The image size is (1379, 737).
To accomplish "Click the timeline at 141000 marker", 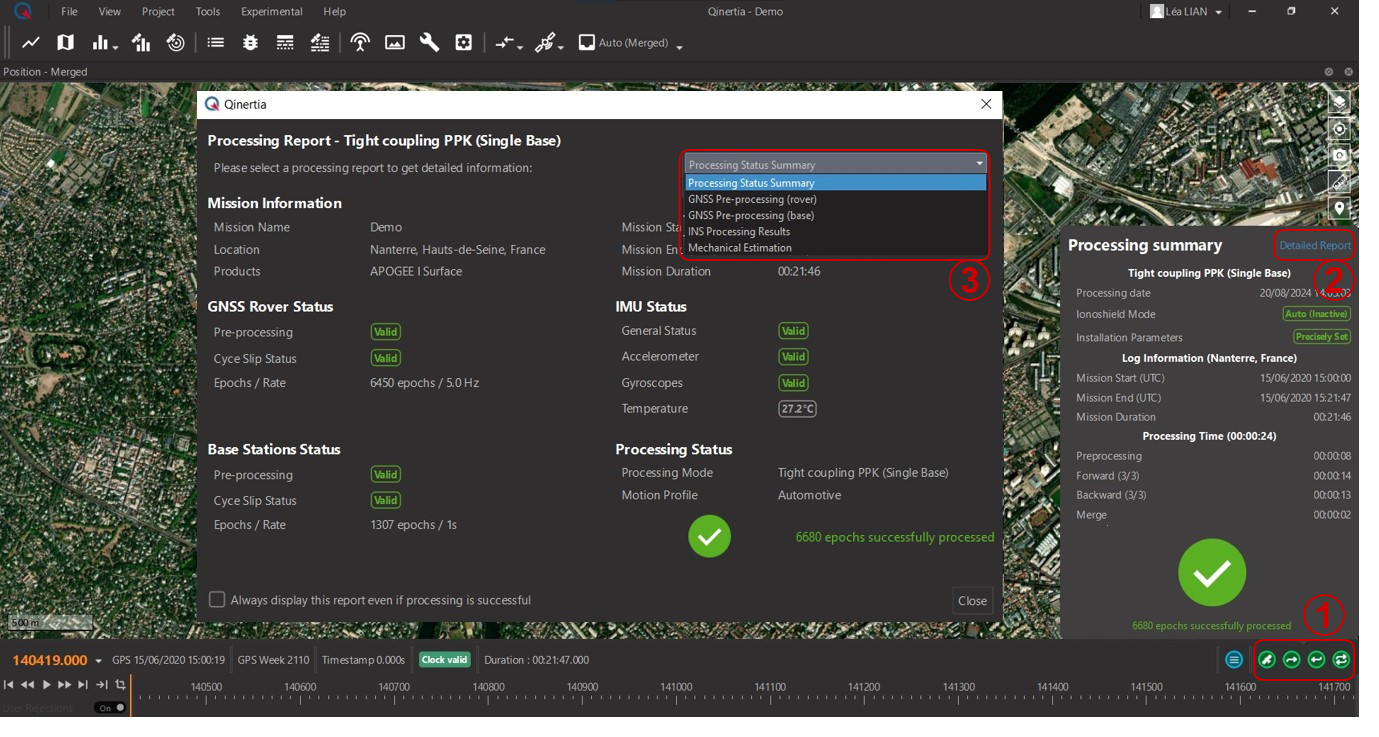I will [676, 687].
